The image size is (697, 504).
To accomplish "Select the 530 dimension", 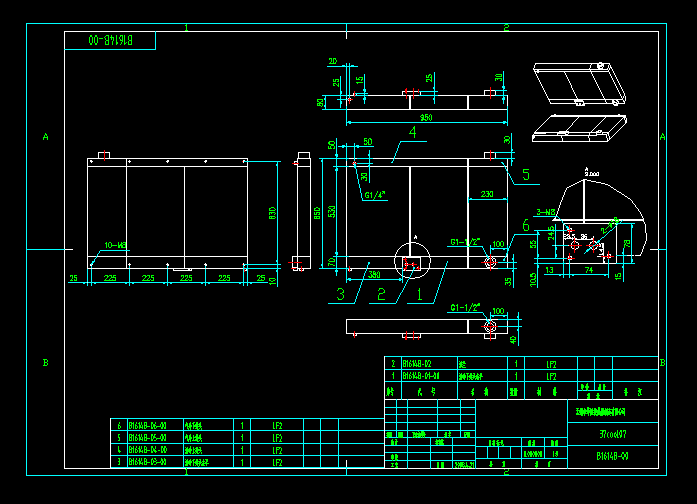I will 331,212.
